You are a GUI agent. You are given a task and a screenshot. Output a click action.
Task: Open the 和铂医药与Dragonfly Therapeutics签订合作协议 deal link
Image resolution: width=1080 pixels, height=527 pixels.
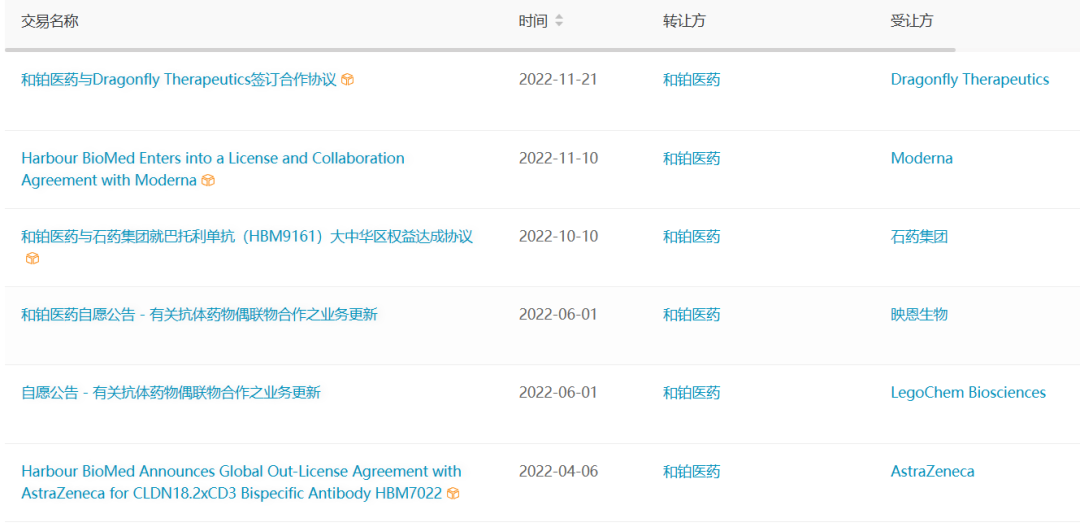(x=179, y=79)
